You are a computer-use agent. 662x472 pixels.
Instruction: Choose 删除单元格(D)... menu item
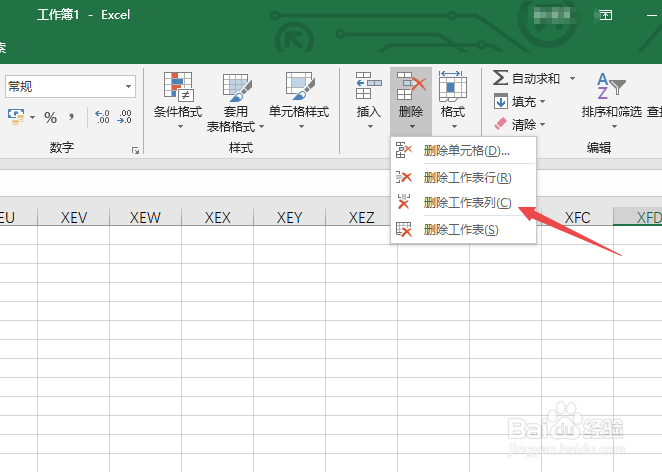[464, 150]
